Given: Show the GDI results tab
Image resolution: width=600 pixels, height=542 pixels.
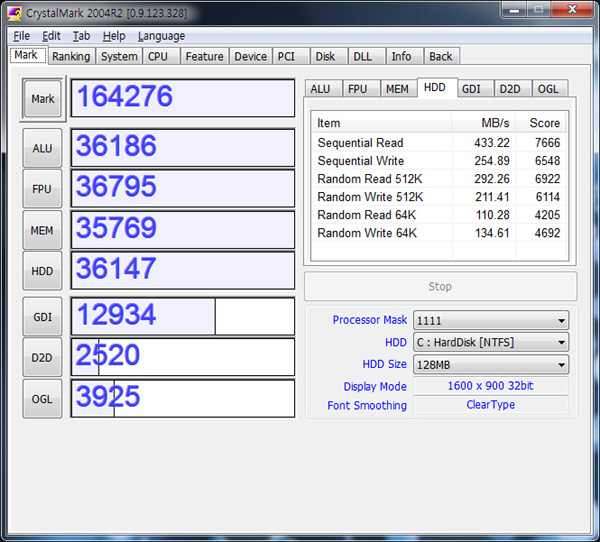Looking at the screenshot, I should point(475,89).
